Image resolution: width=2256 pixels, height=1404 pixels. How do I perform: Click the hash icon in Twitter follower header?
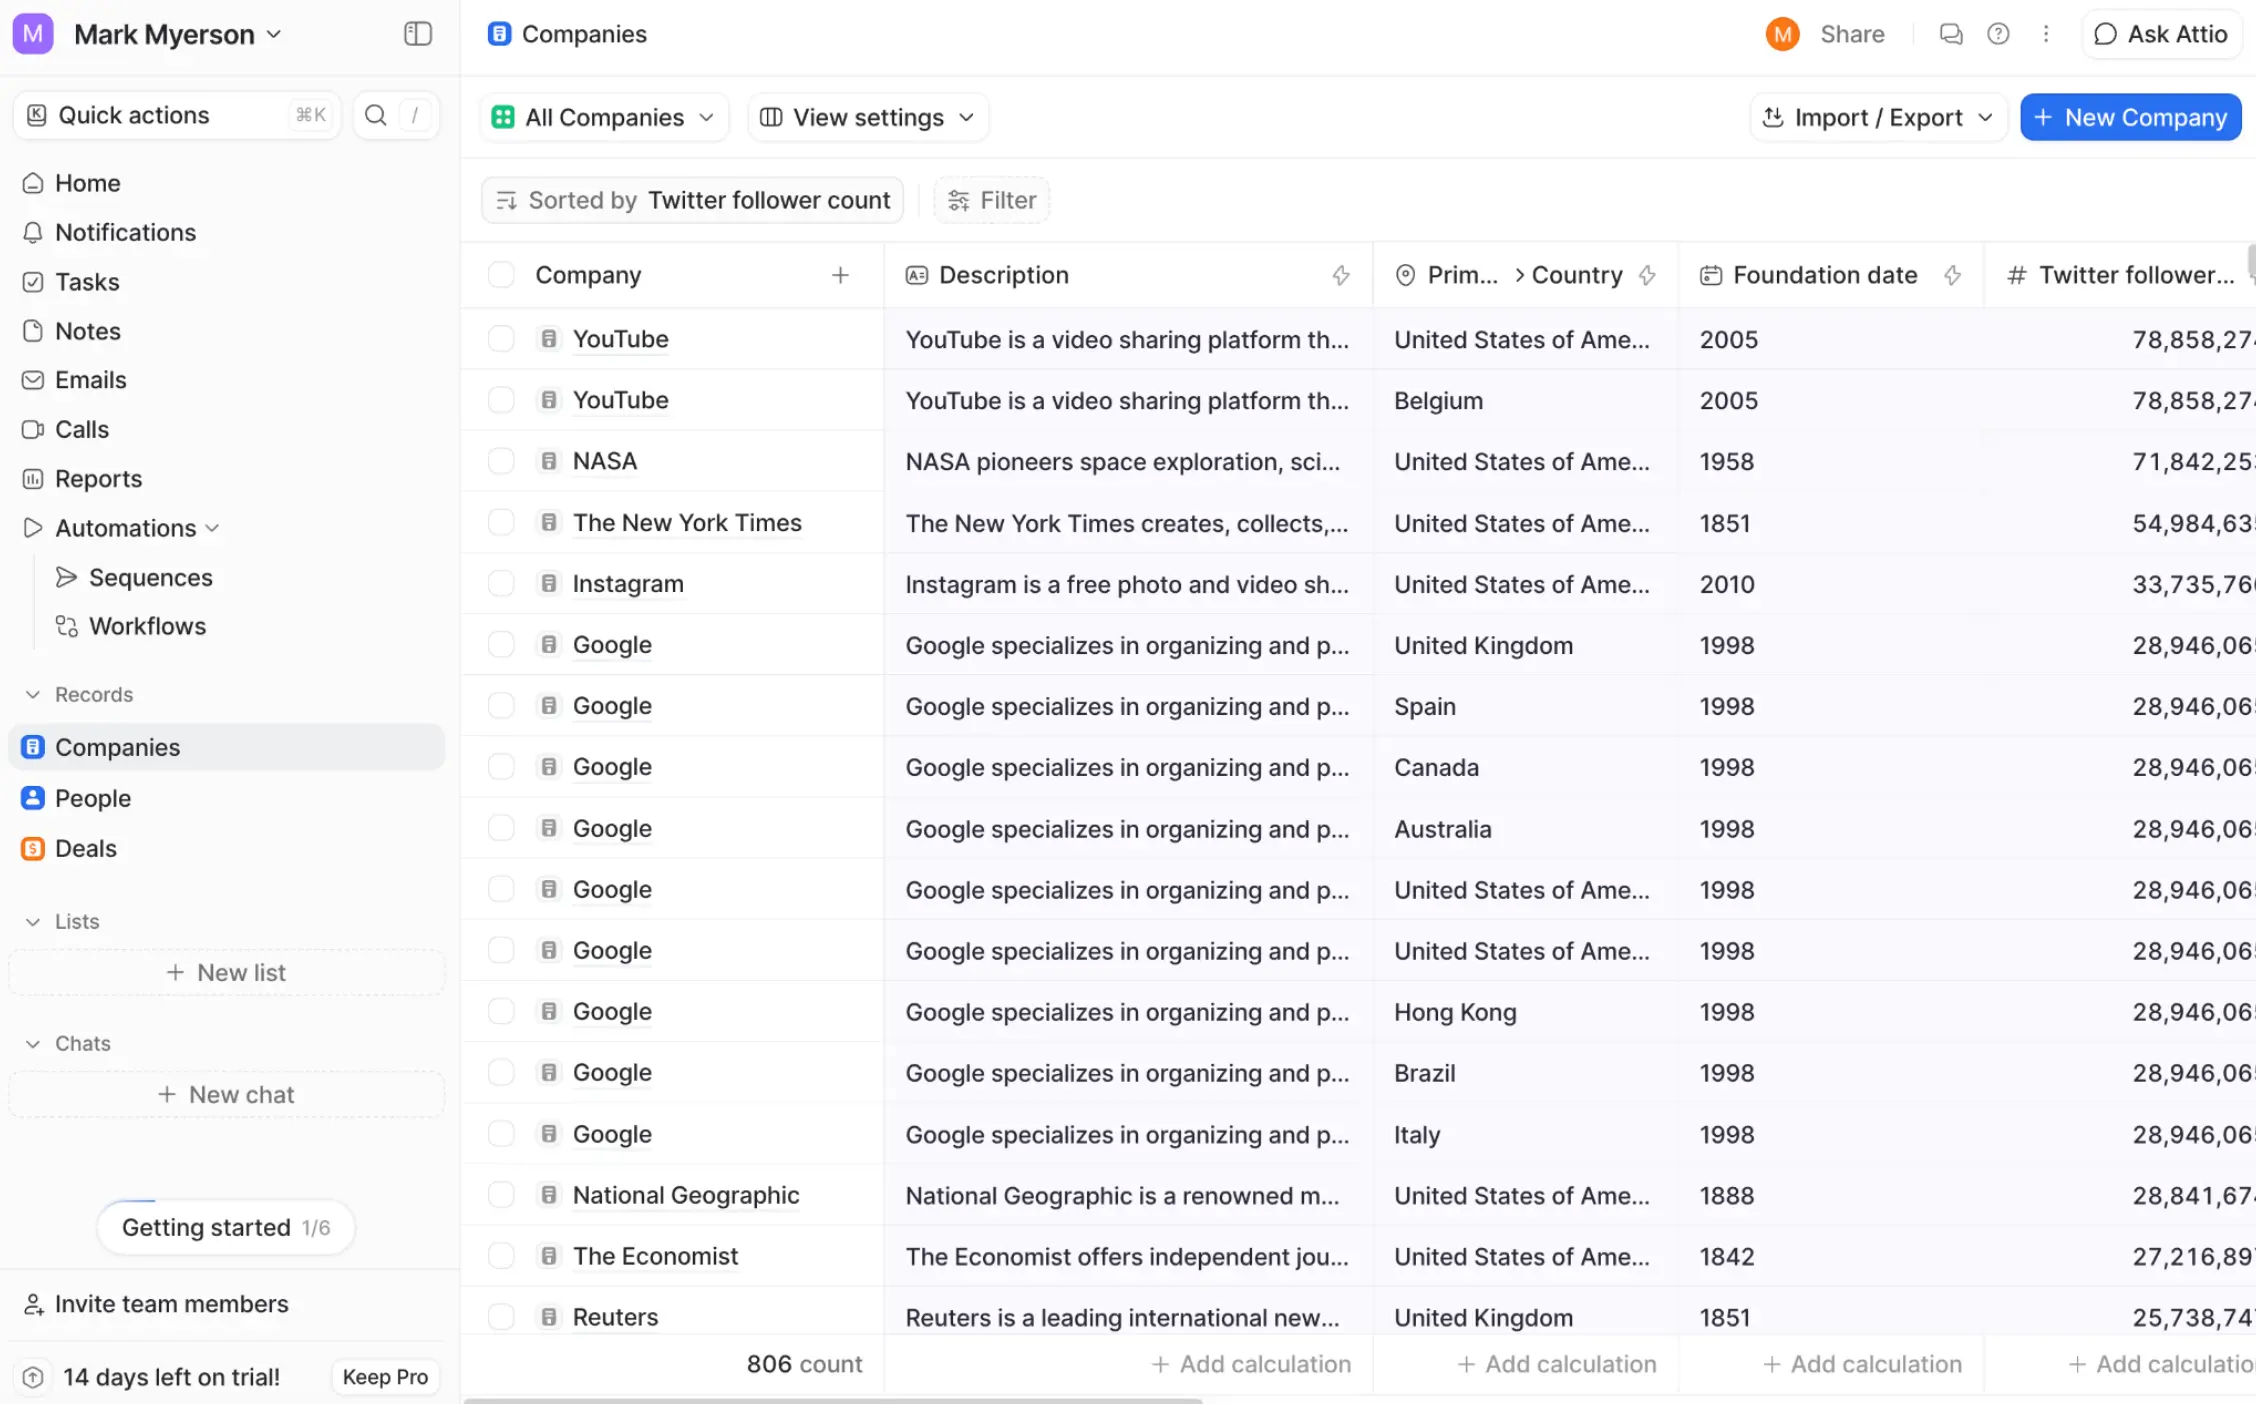point(2017,275)
